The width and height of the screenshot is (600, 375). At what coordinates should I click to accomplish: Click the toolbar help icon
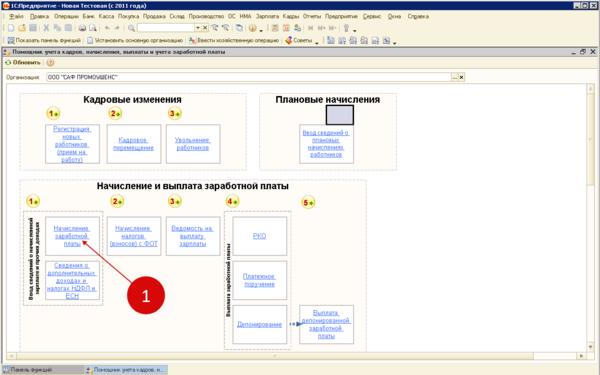coord(252,28)
